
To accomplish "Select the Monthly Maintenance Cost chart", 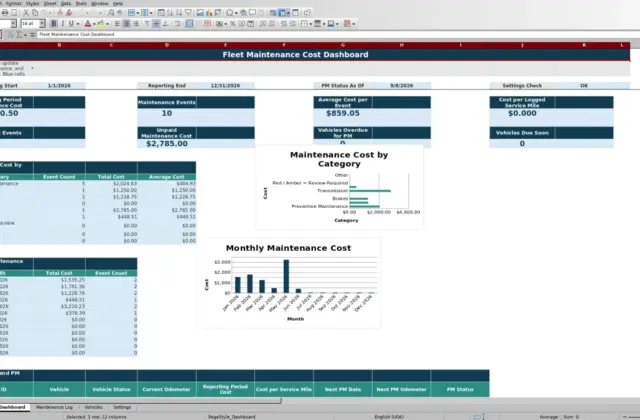I will [x=289, y=283].
